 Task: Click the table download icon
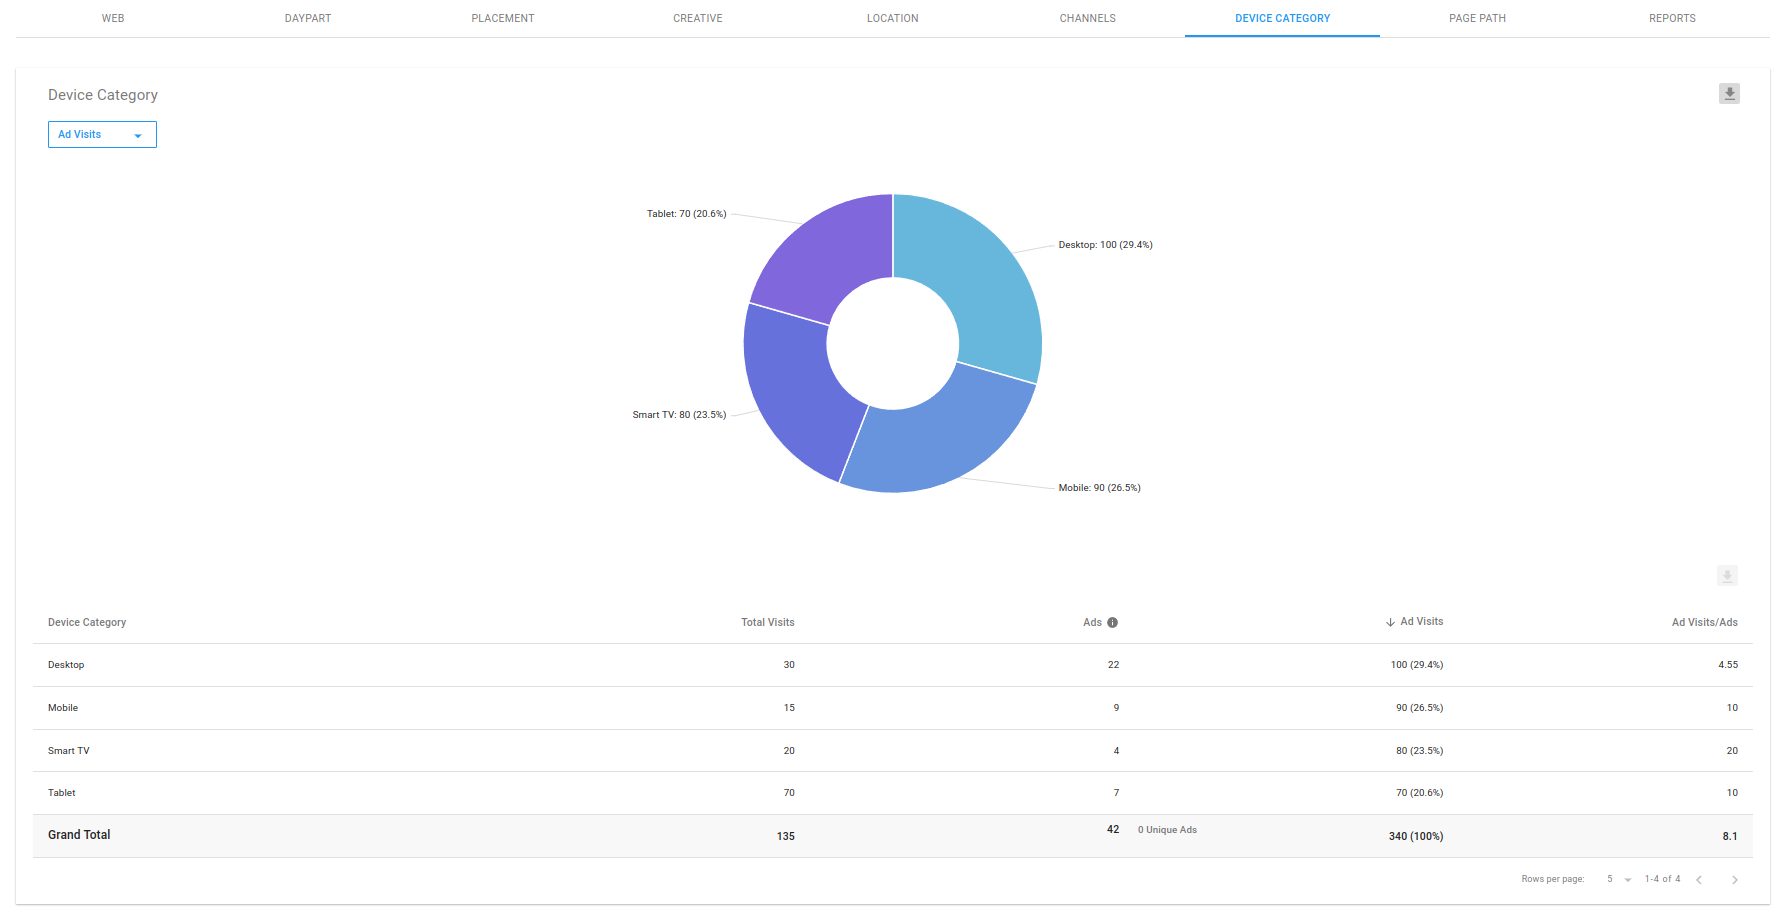tap(1727, 576)
